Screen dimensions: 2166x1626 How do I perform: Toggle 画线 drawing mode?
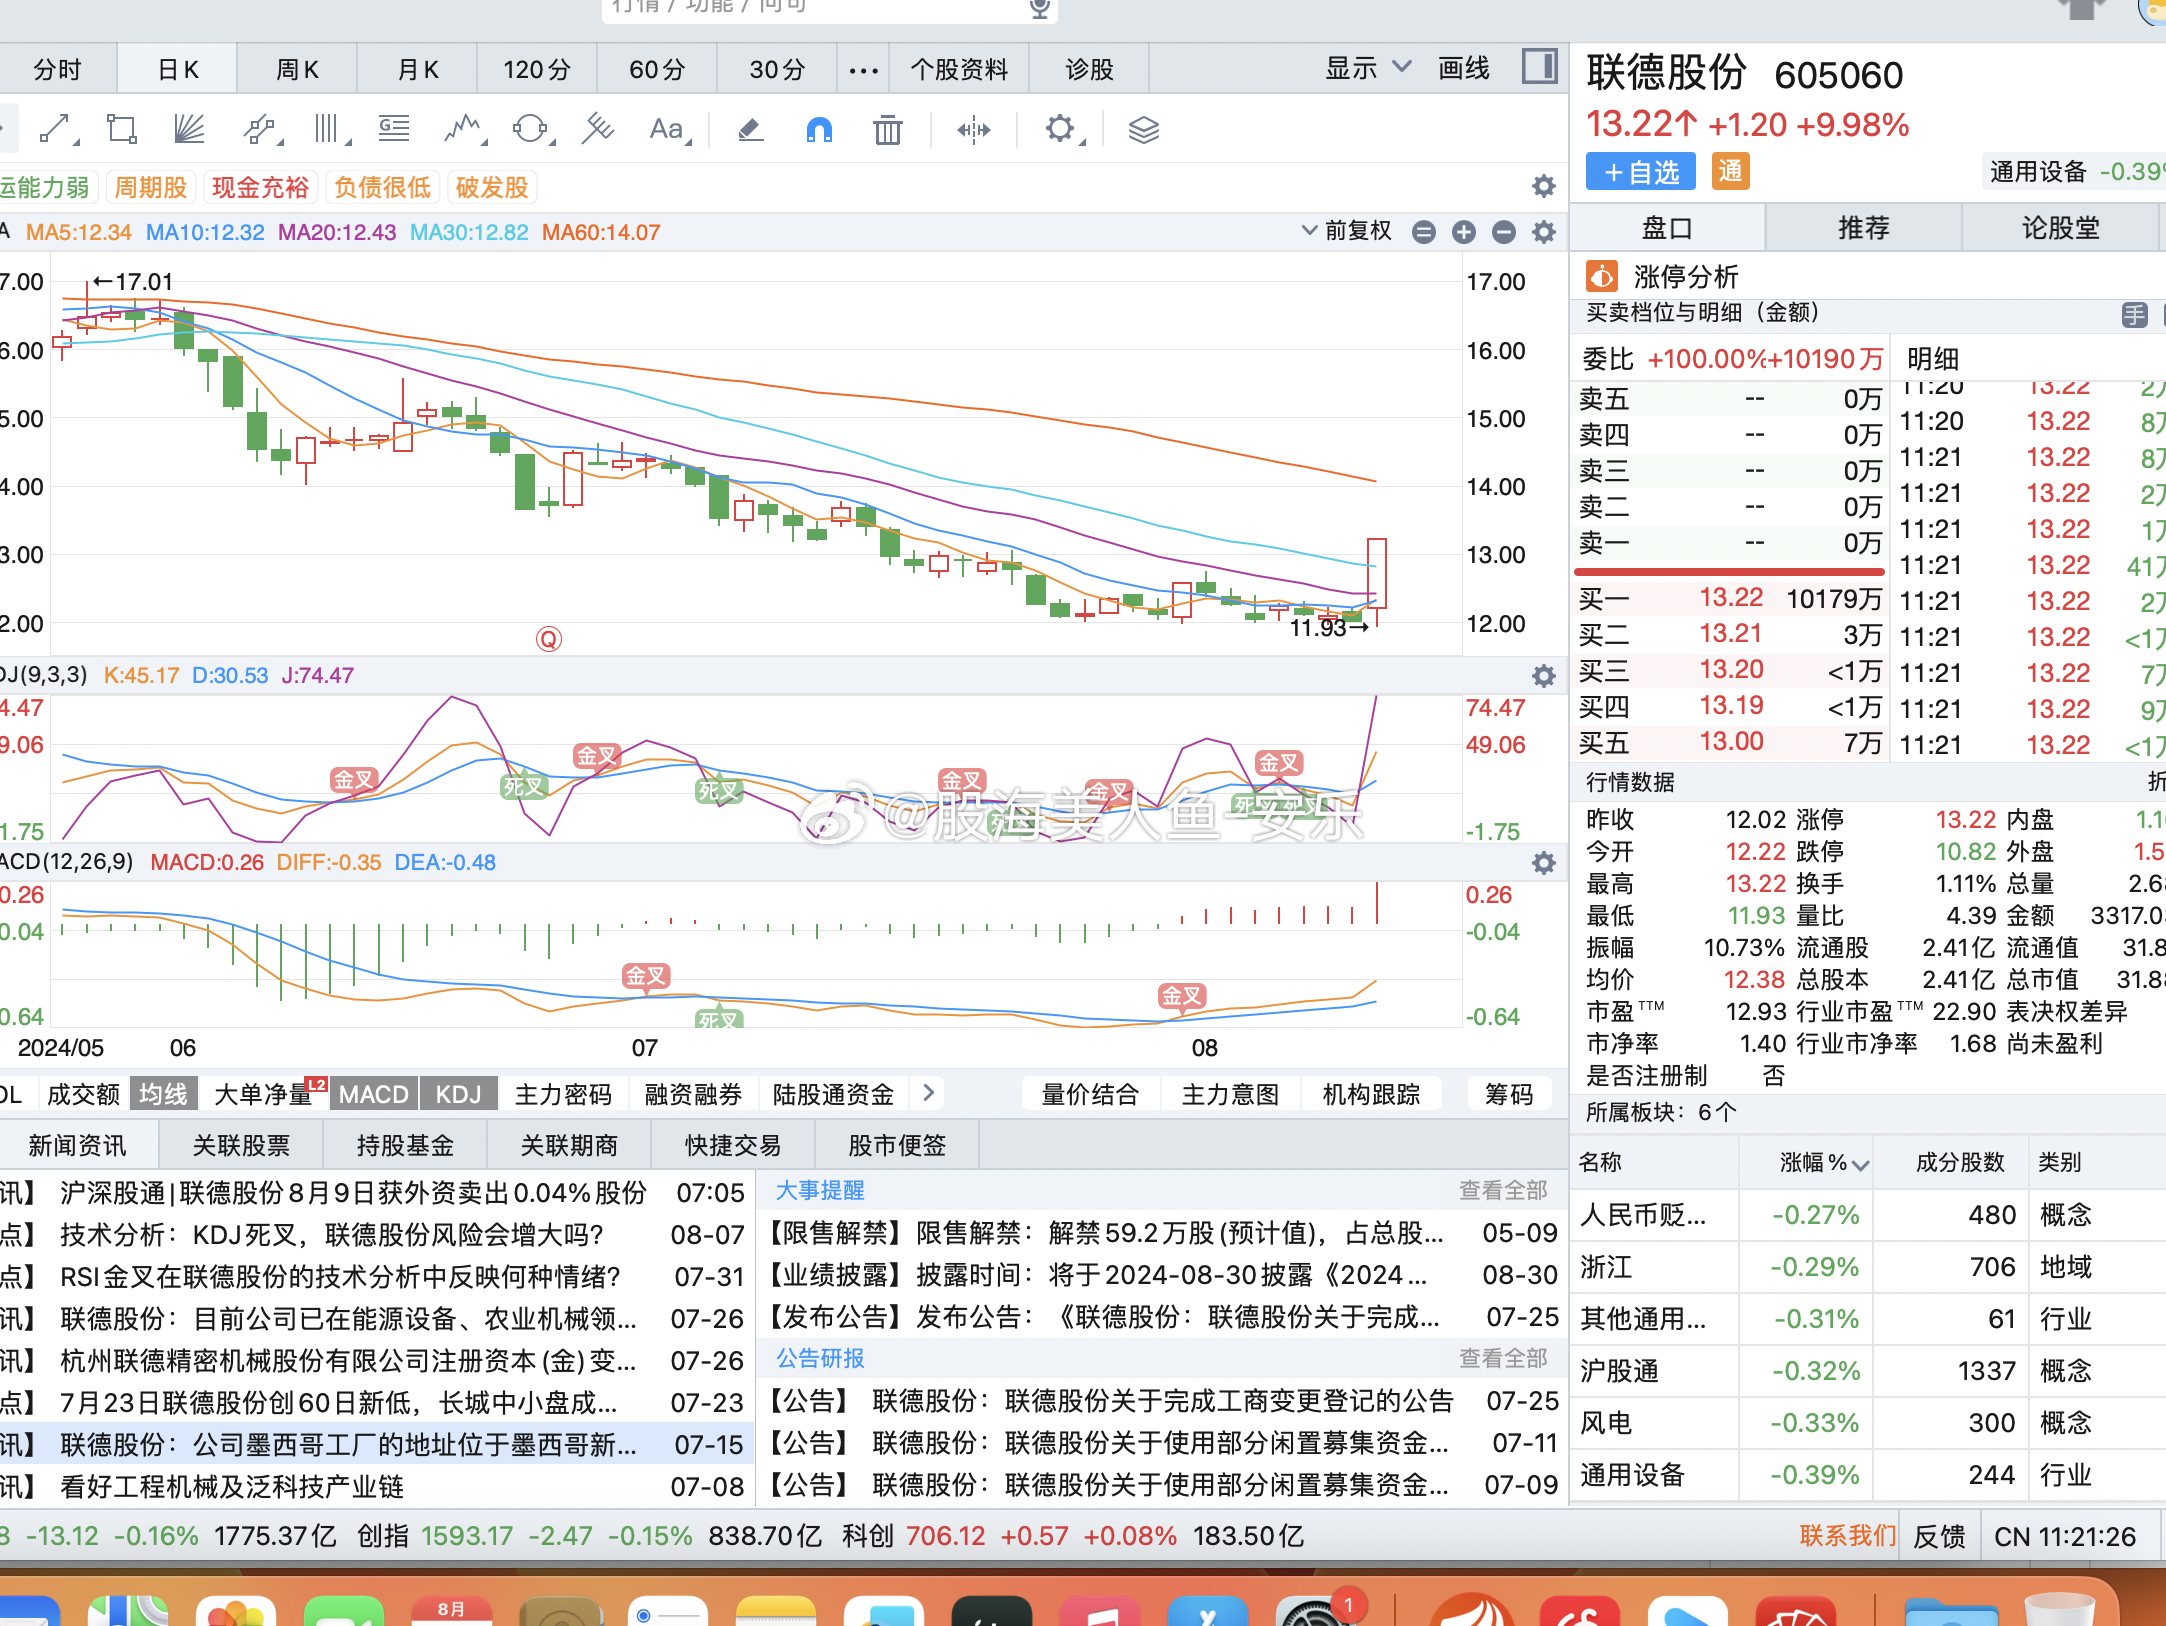(1464, 68)
